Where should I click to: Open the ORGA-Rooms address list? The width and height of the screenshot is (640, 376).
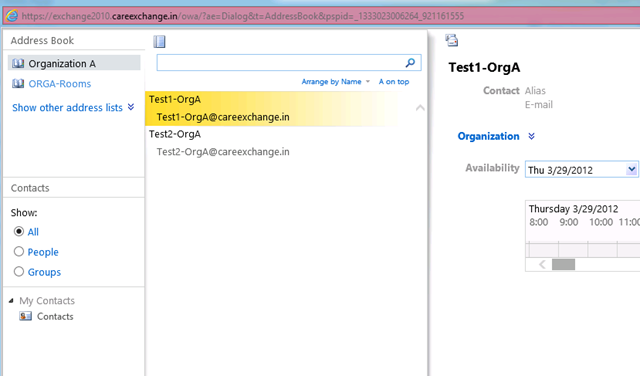click(60, 84)
